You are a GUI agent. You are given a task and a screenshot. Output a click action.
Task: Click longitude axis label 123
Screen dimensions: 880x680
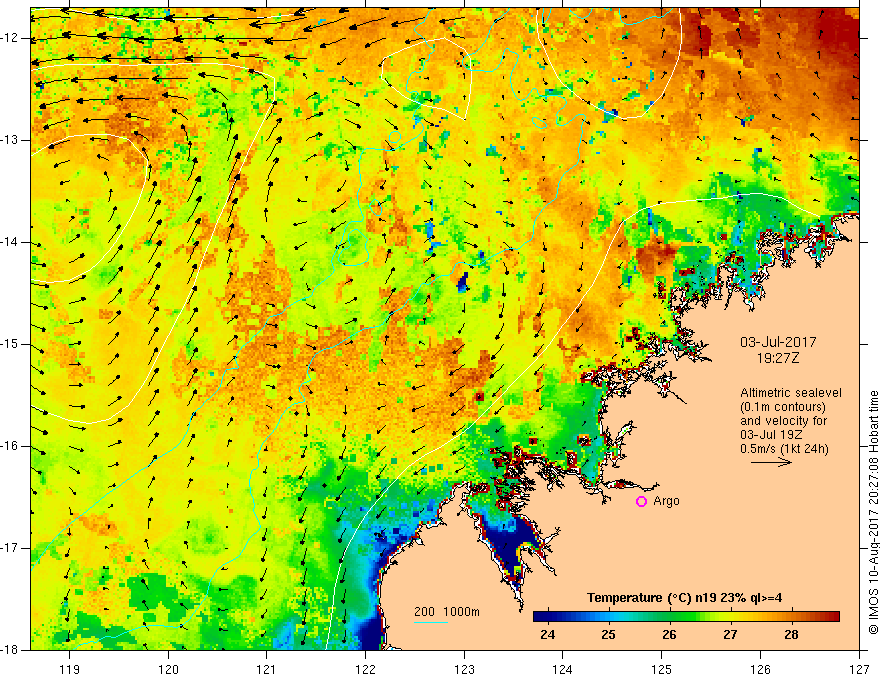(x=464, y=669)
